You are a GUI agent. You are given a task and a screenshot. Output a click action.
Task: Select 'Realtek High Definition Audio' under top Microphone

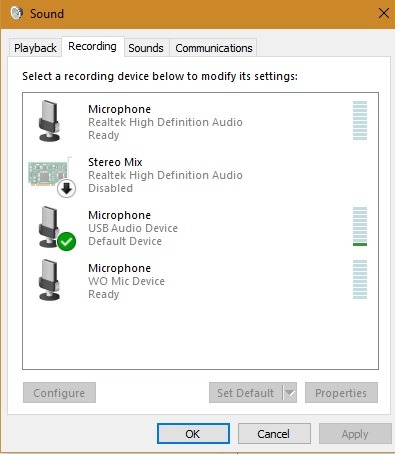point(165,122)
